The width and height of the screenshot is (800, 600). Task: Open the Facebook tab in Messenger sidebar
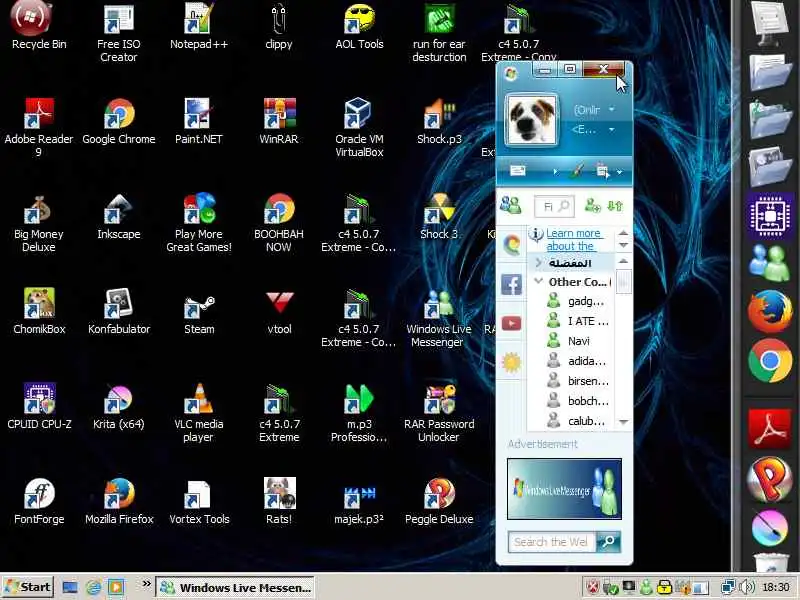[x=511, y=284]
